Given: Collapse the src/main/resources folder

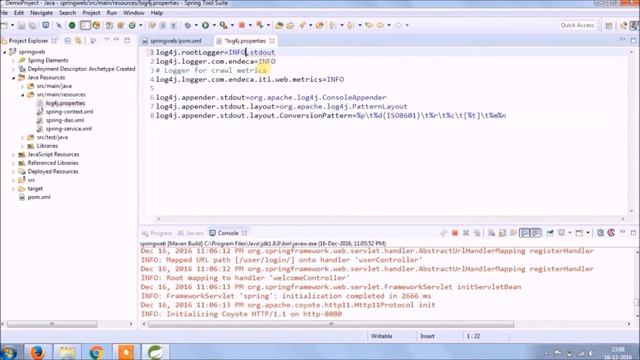Looking at the screenshot, I should (x=22, y=95).
